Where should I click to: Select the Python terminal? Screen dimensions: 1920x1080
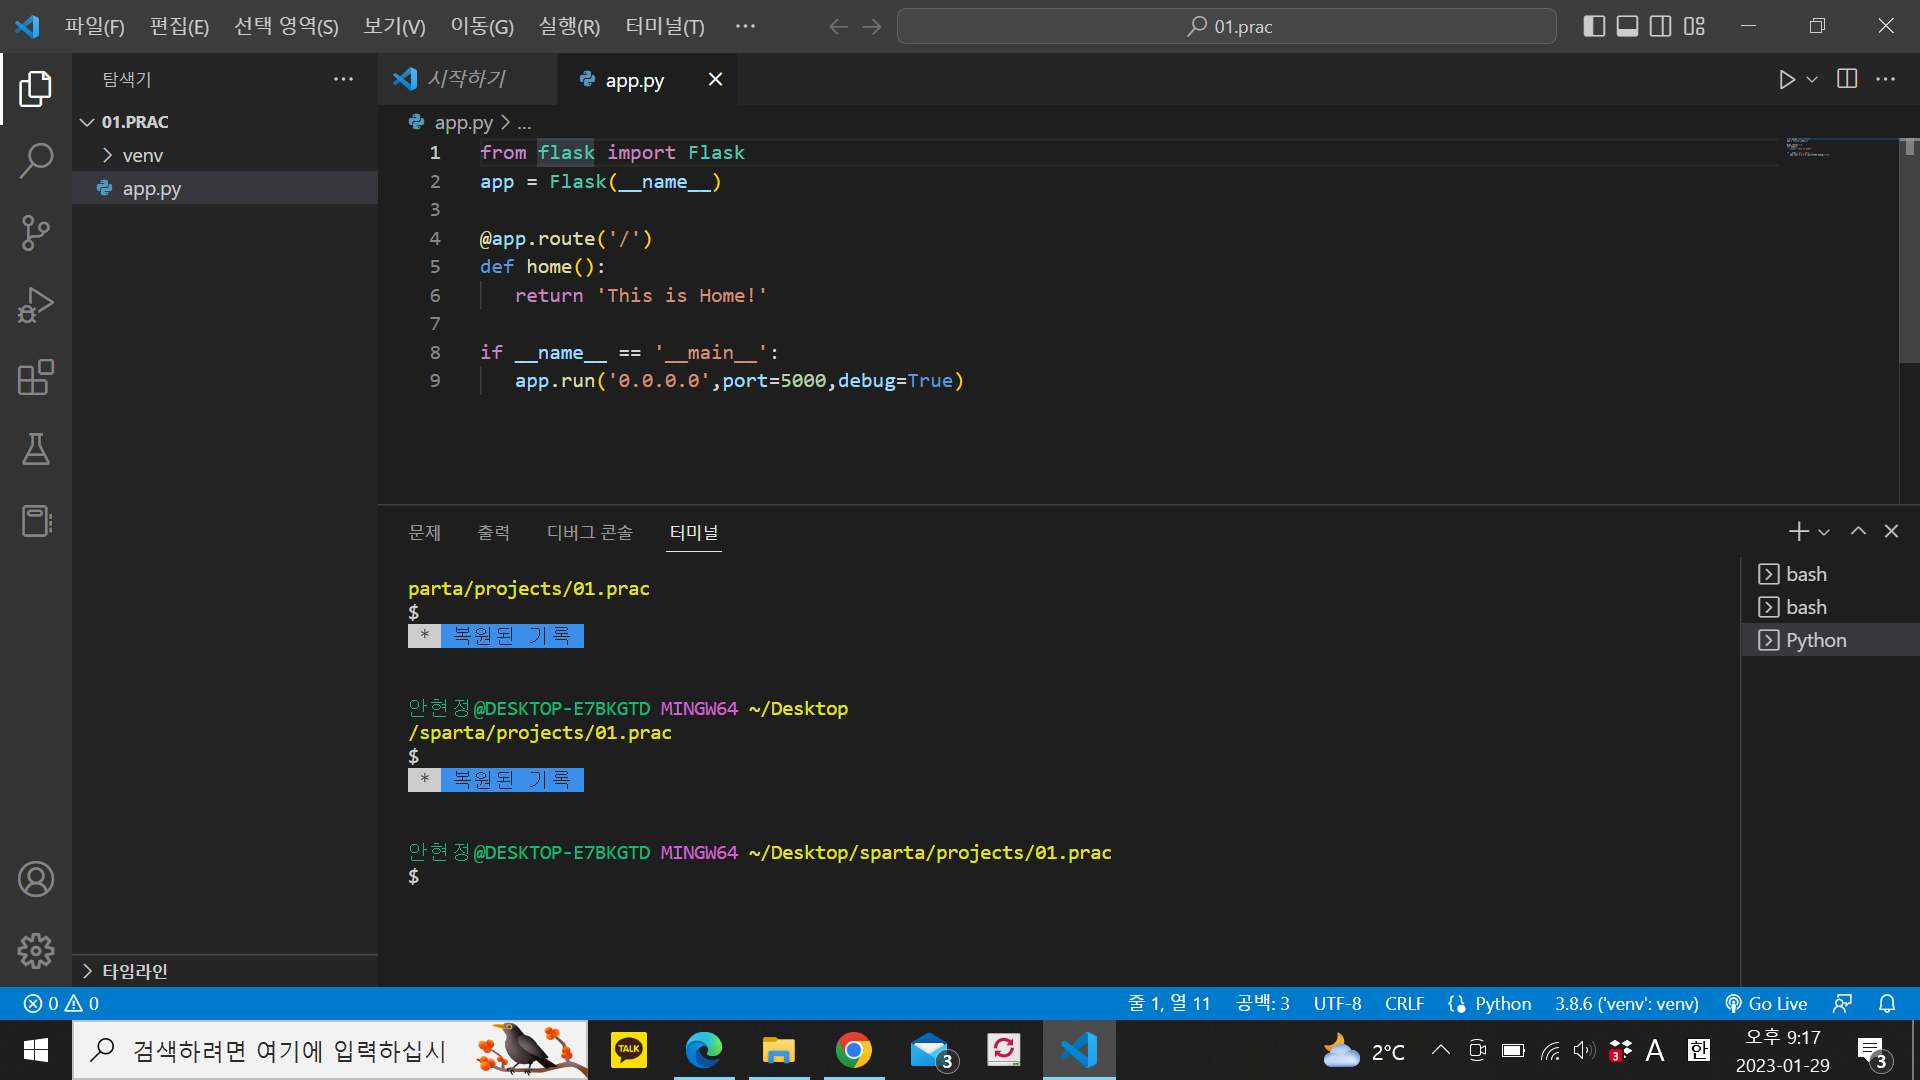pyautogui.click(x=1830, y=640)
